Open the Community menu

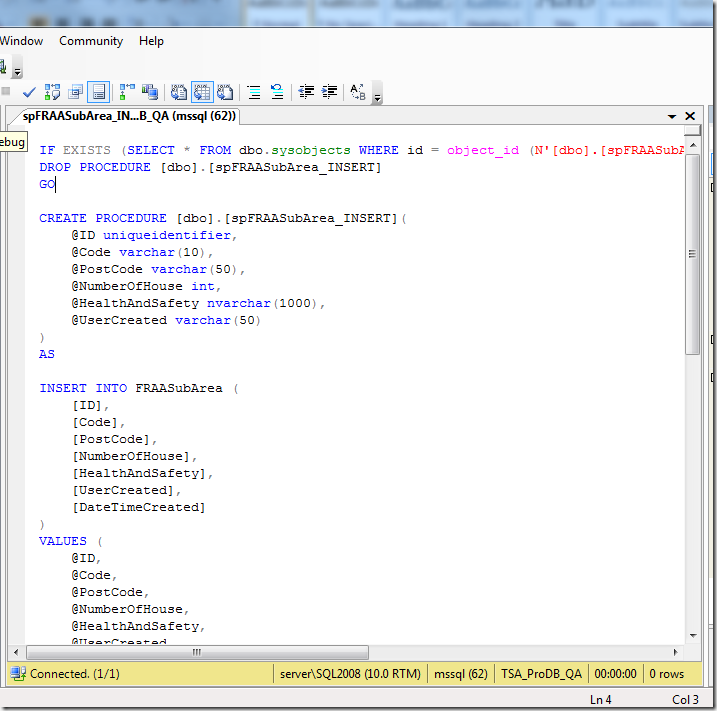(91, 41)
